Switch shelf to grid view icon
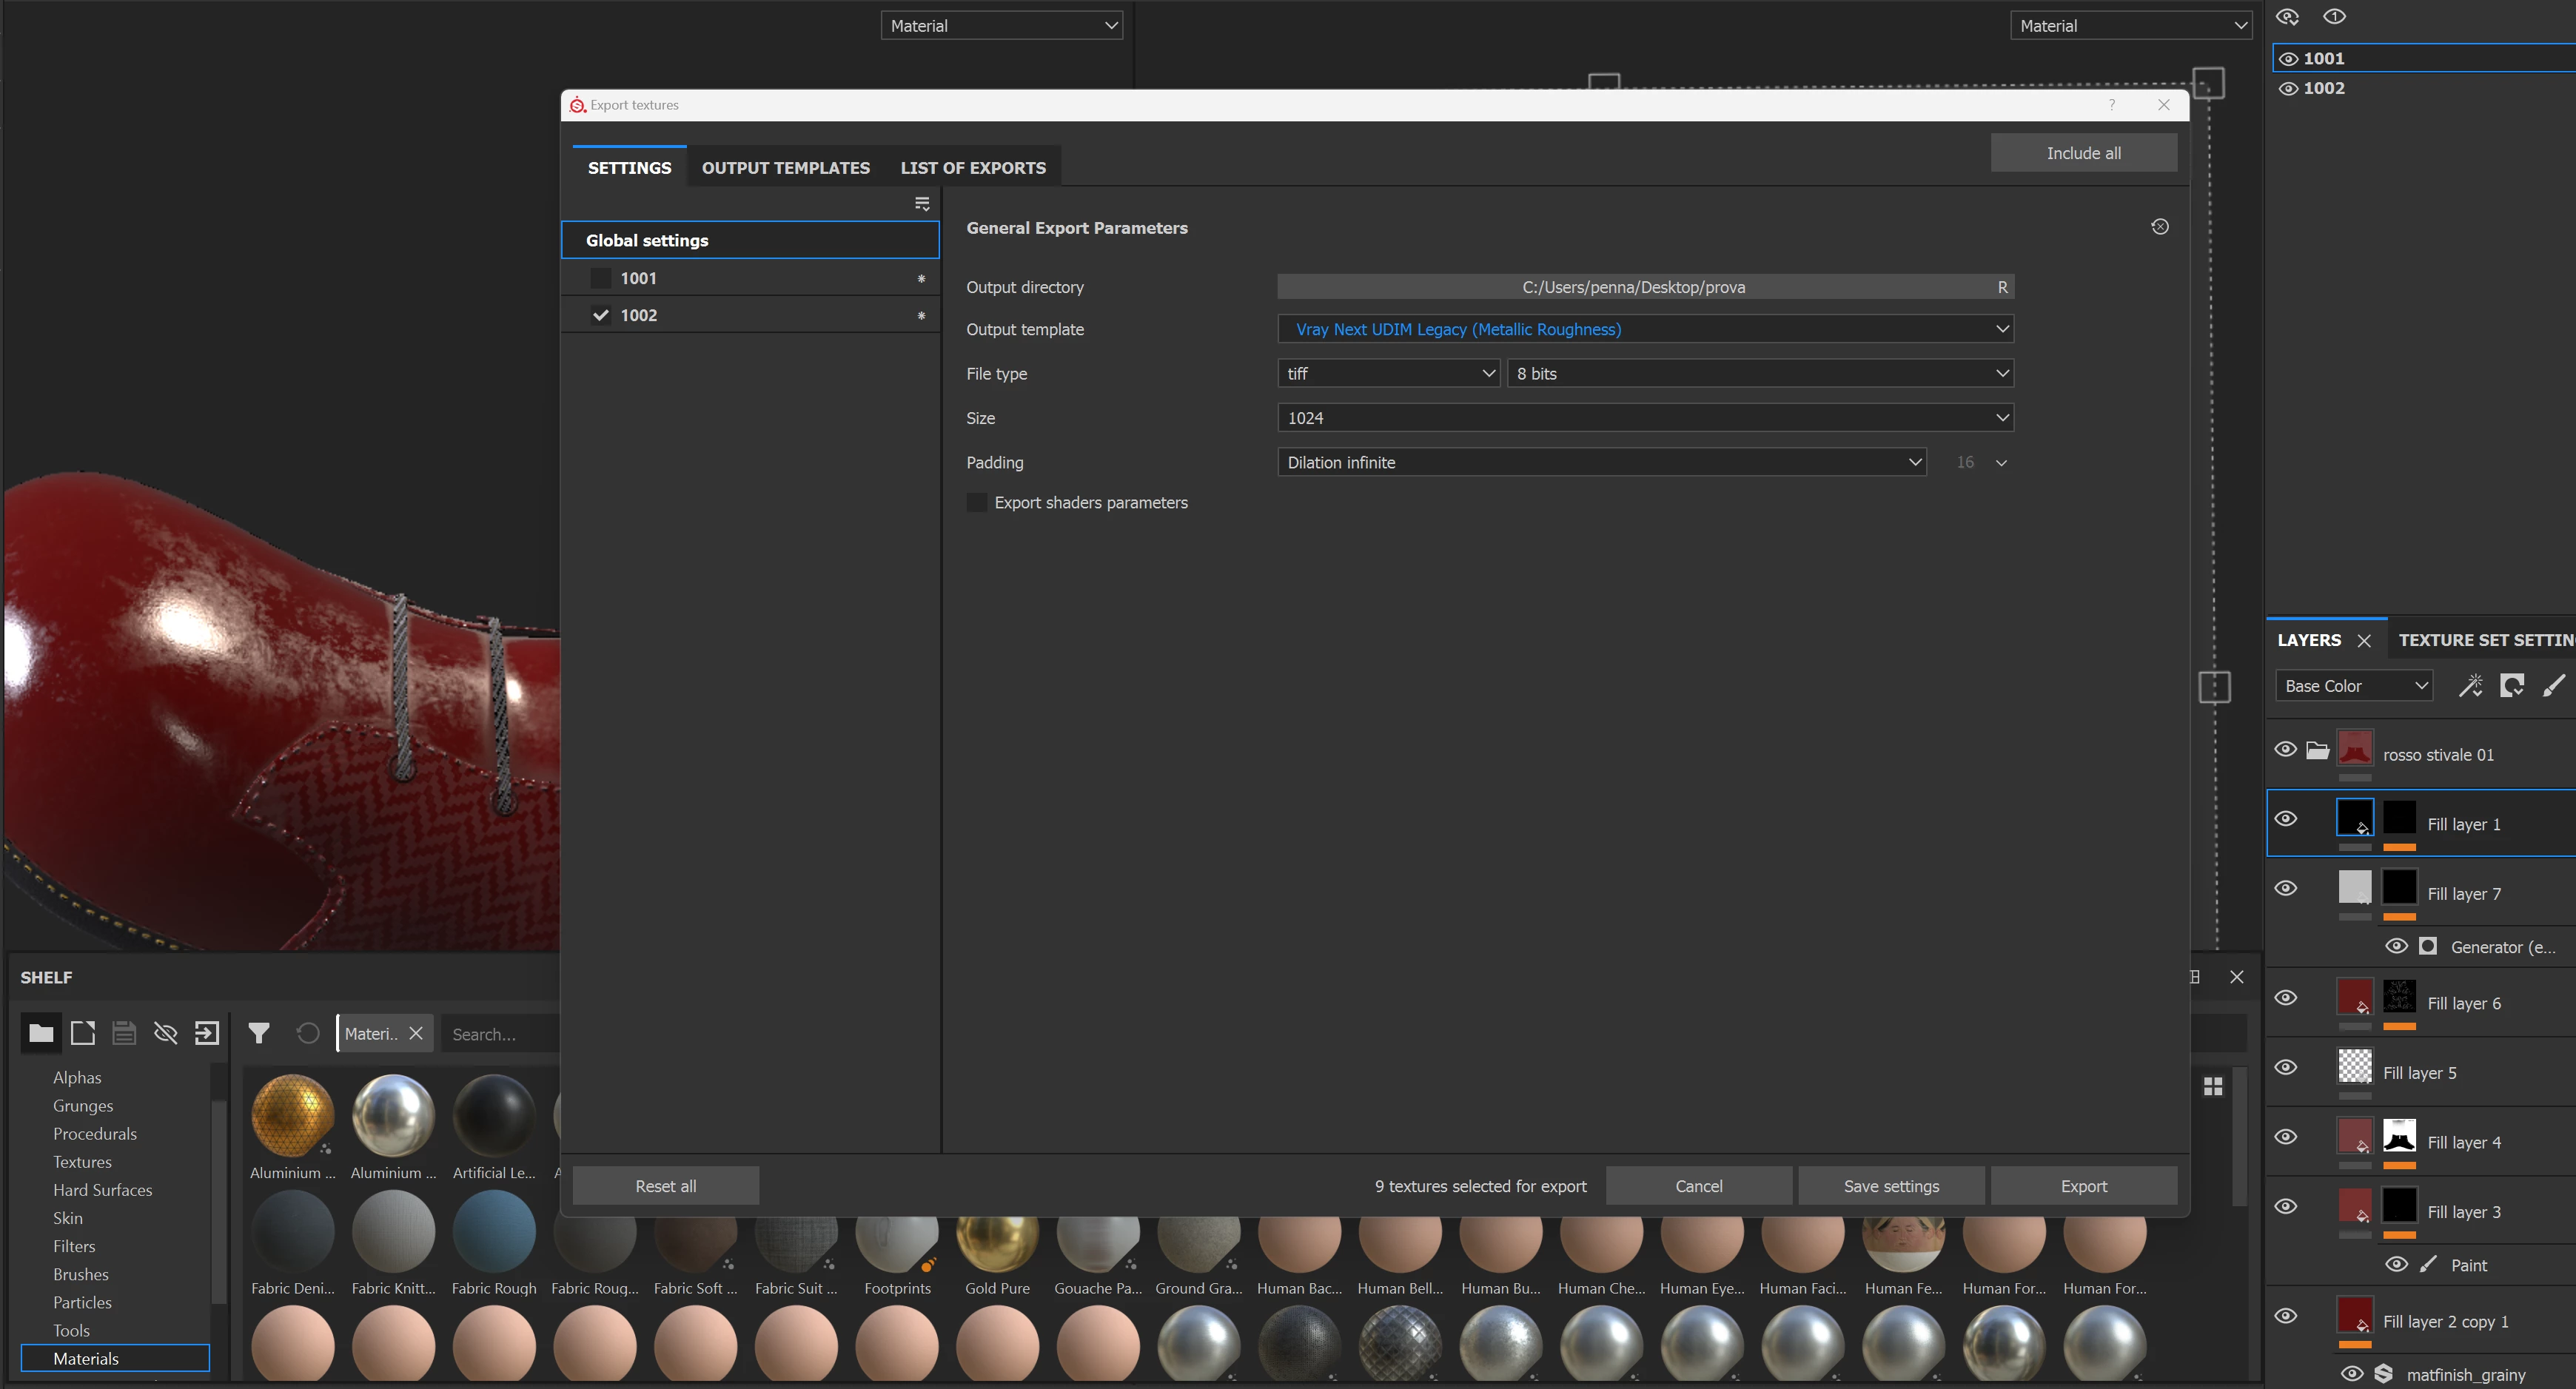 point(2213,1086)
